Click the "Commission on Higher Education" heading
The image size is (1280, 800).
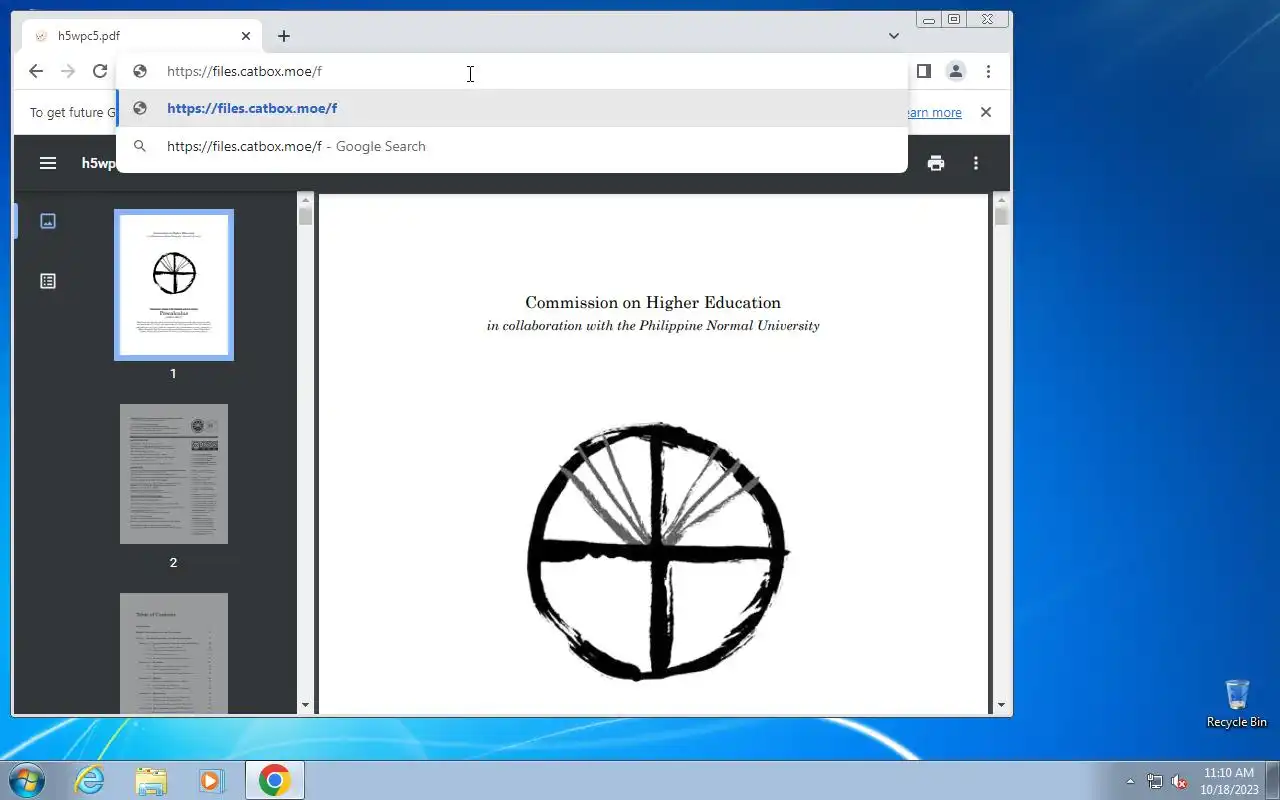click(x=653, y=302)
